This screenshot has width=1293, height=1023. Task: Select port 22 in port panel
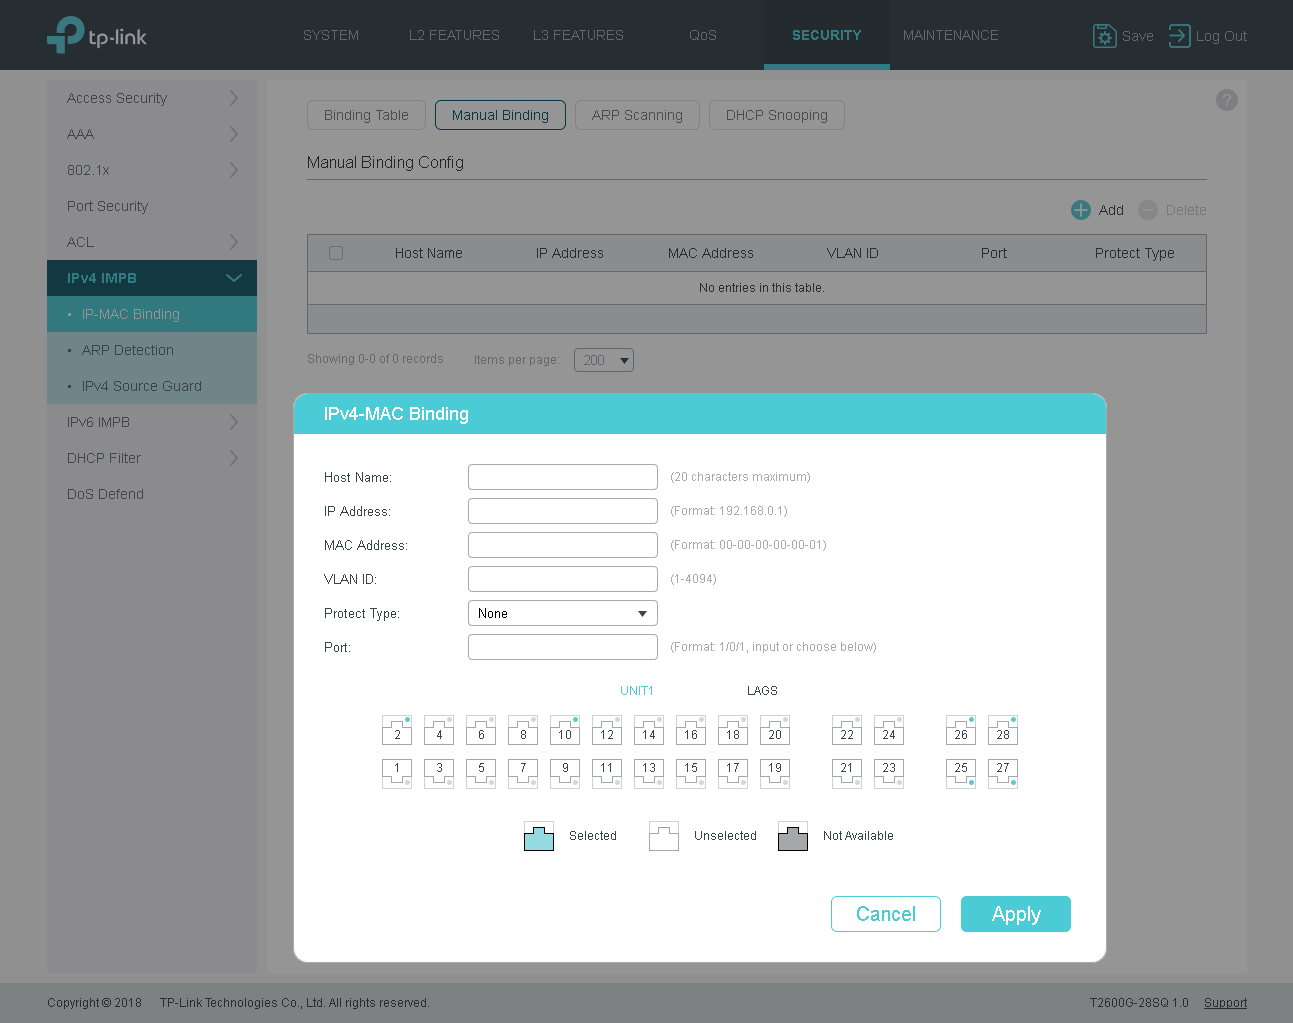tap(847, 730)
